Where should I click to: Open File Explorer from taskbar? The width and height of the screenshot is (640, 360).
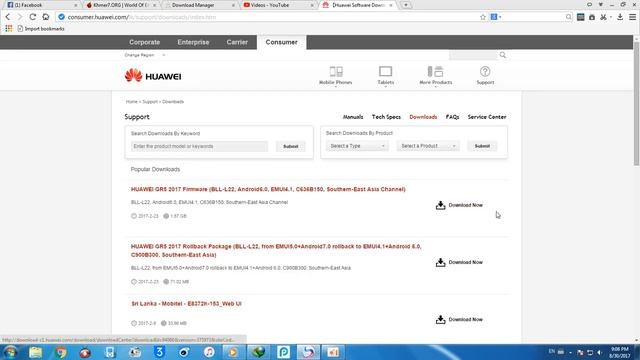[36, 352]
